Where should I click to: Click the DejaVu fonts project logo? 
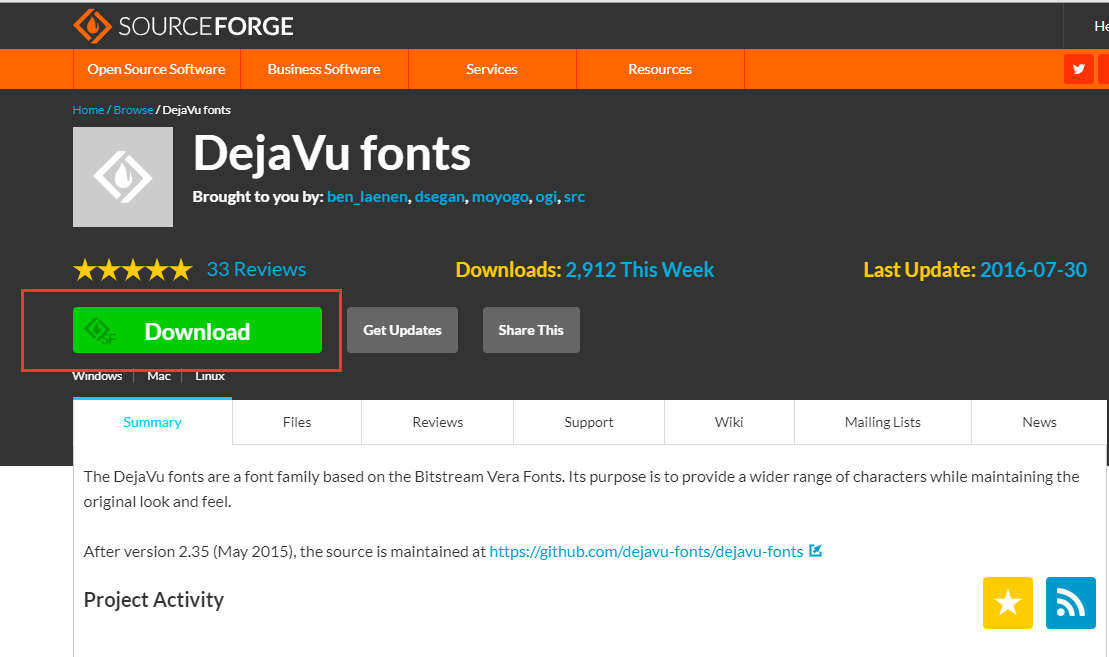(x=122, y=177)
